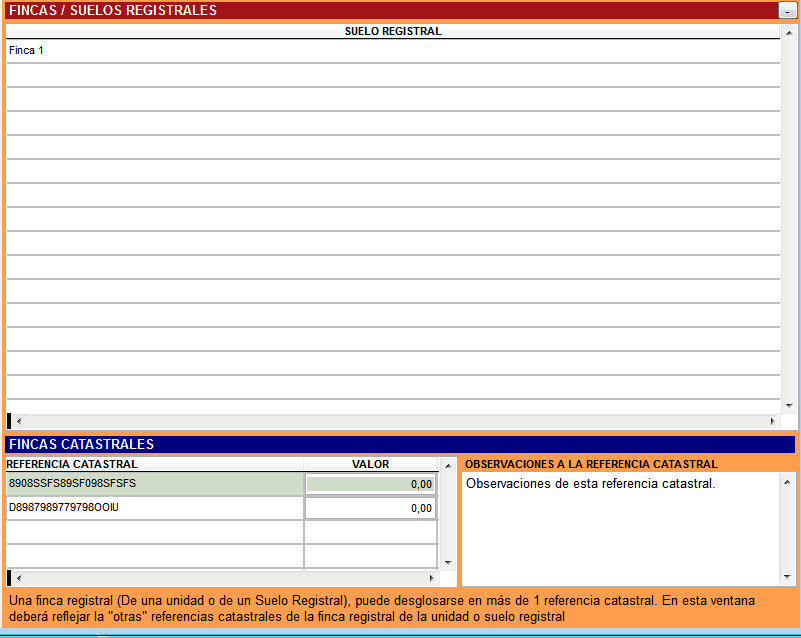Select reference 8908SSFS89SF098SFSFS row
The width and height of the screenshot is (801, 638).
tap(155, 484)
